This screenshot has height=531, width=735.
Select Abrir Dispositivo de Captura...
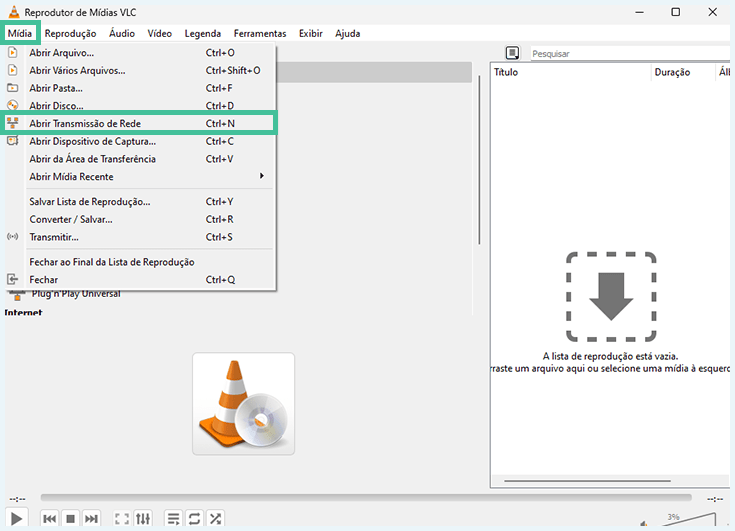click(x=140, y=141)
